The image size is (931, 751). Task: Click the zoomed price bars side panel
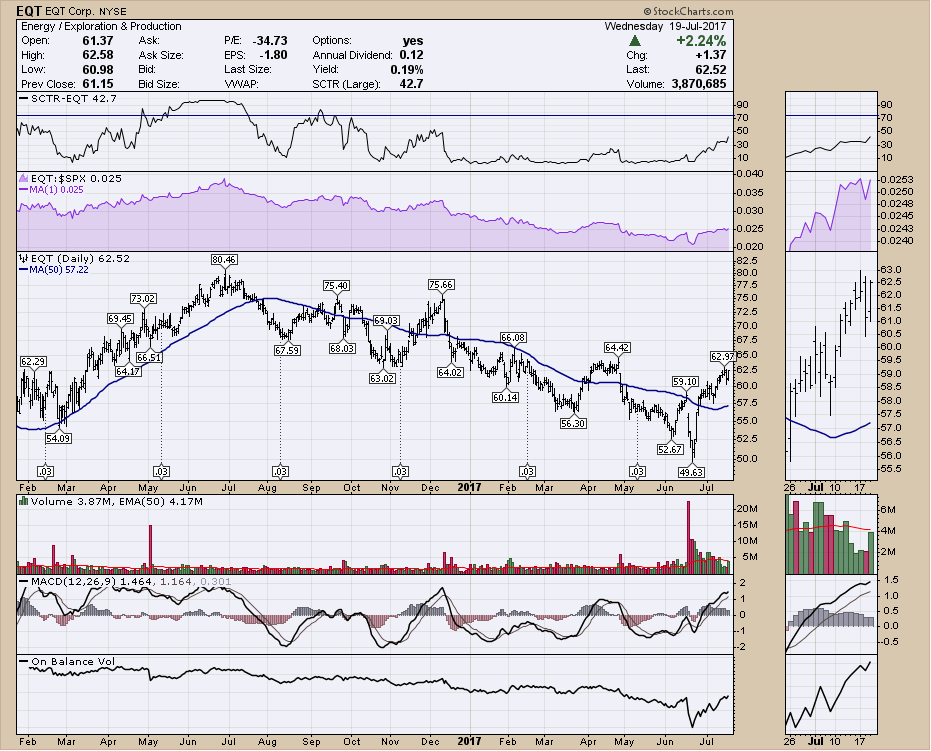pos(831,366)
